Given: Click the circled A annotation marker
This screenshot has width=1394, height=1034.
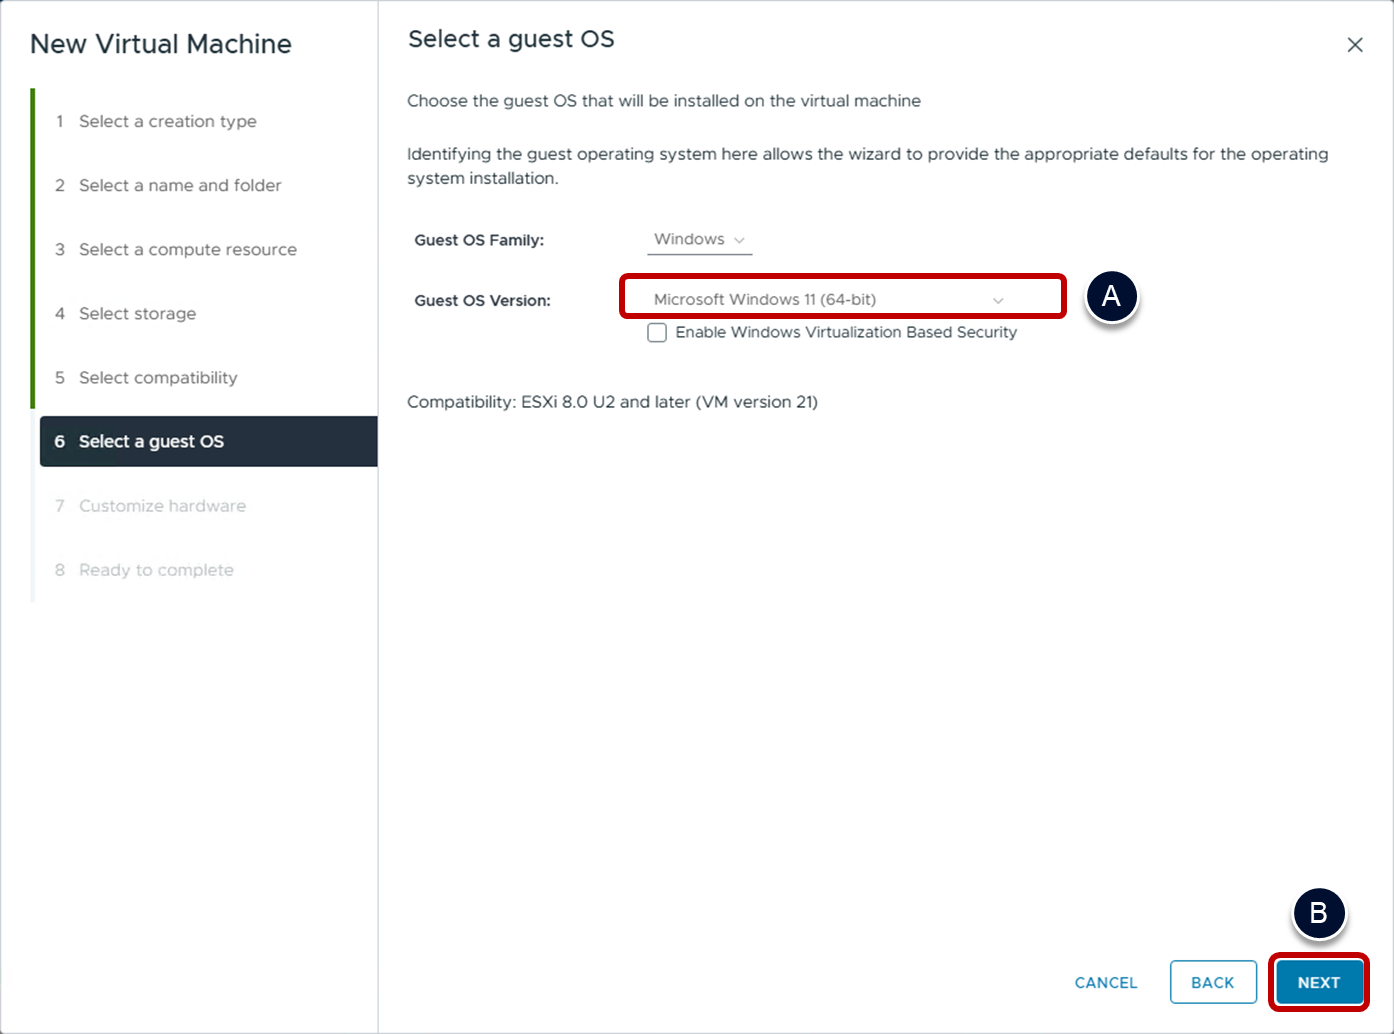Looking at the screenshot, I should coord(1111,297).
